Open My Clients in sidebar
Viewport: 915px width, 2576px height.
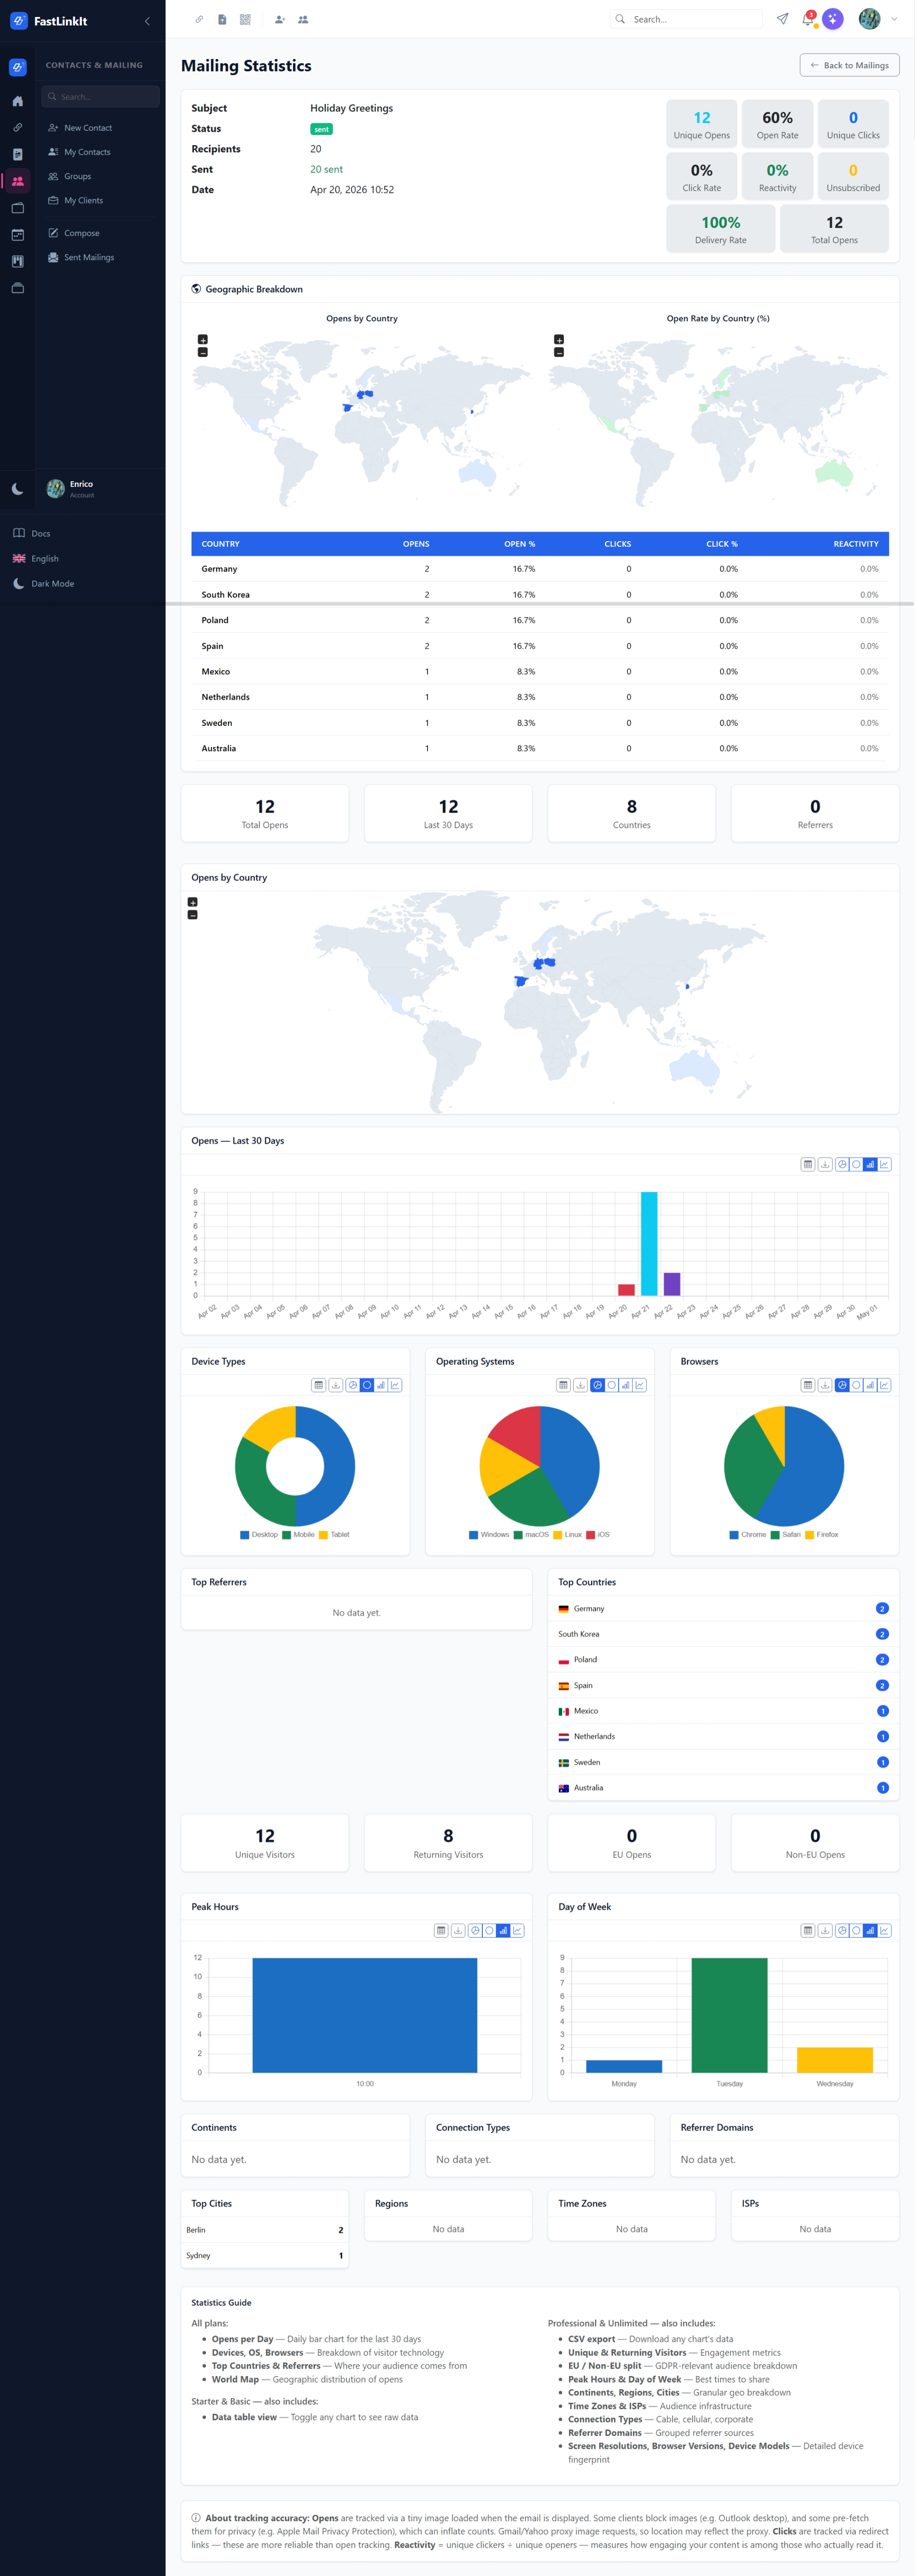coord(83,200)
